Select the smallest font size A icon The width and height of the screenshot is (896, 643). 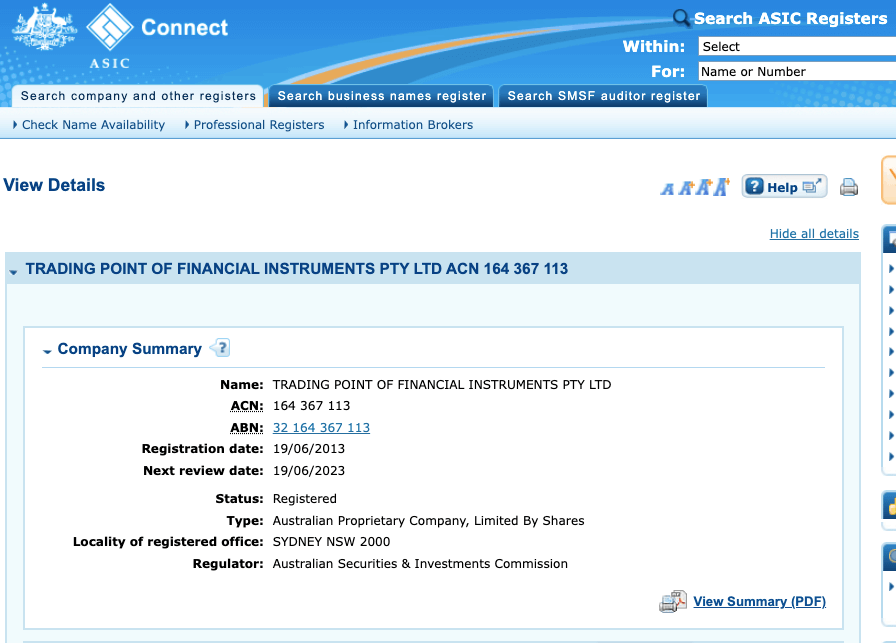click(667, 189)
